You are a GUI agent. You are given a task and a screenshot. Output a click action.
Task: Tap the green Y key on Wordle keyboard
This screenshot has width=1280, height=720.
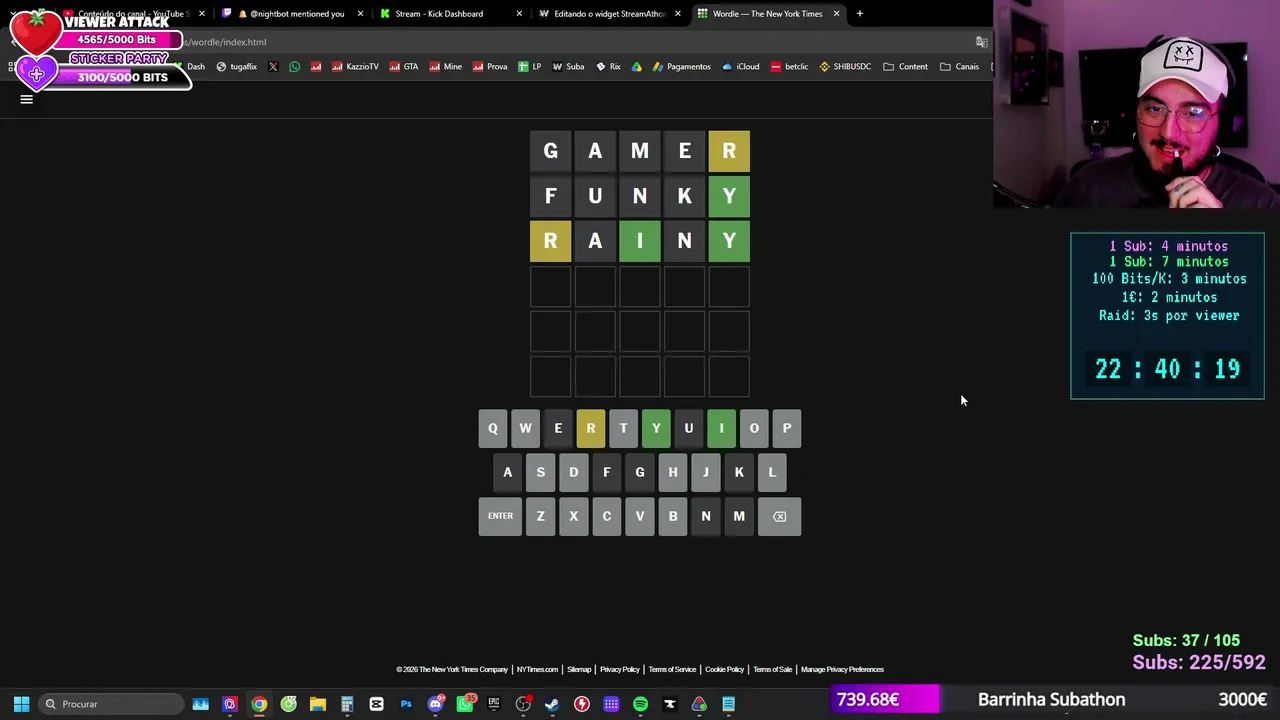click(656, 428)
